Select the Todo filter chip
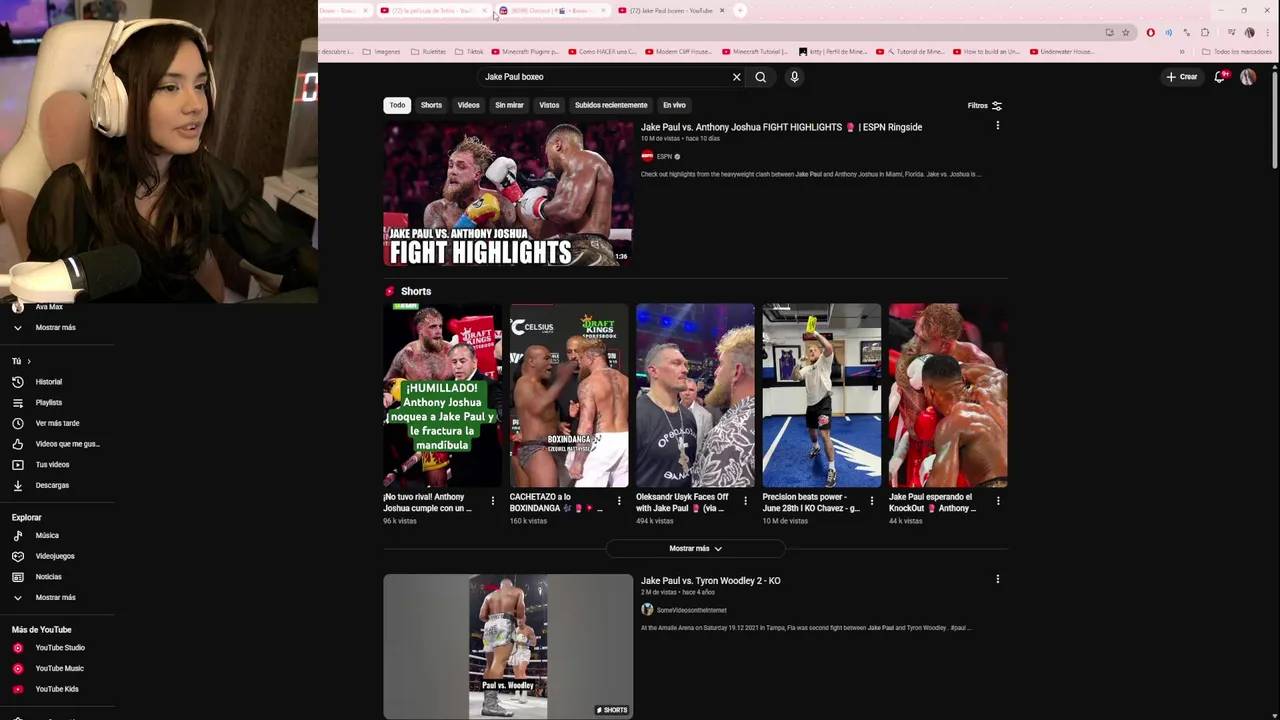This screenshot has width=1280, height=720. point(397,105)
